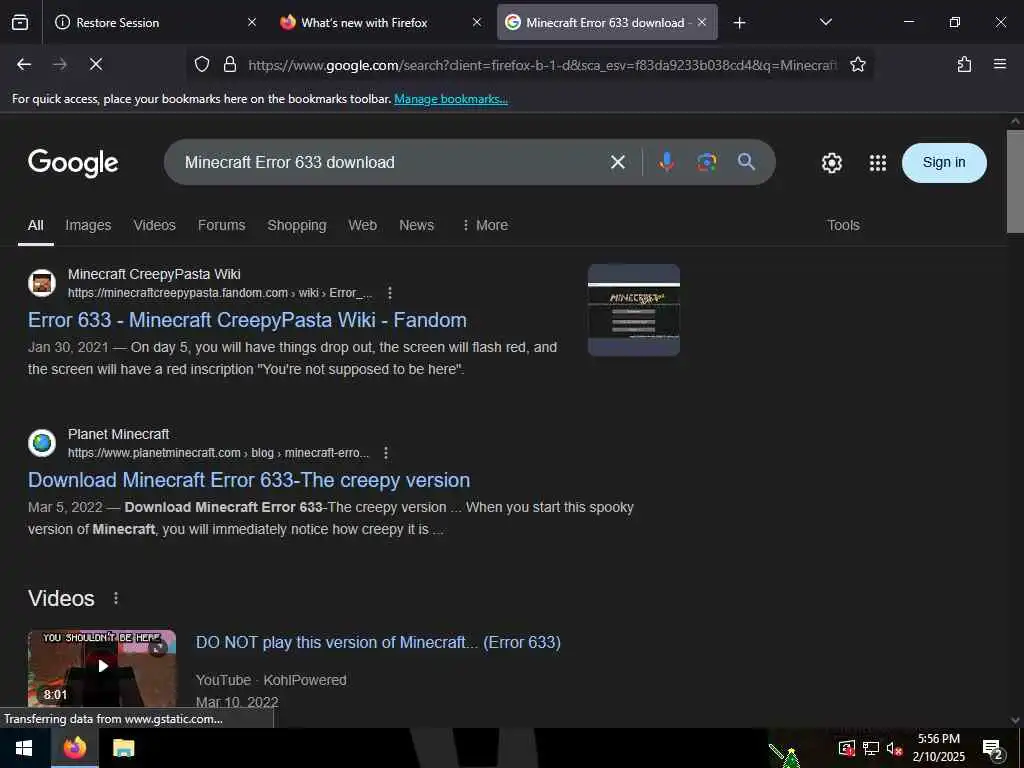Stop loading the page
This screenshot has height=768, width=1024.
pos(96,64)
